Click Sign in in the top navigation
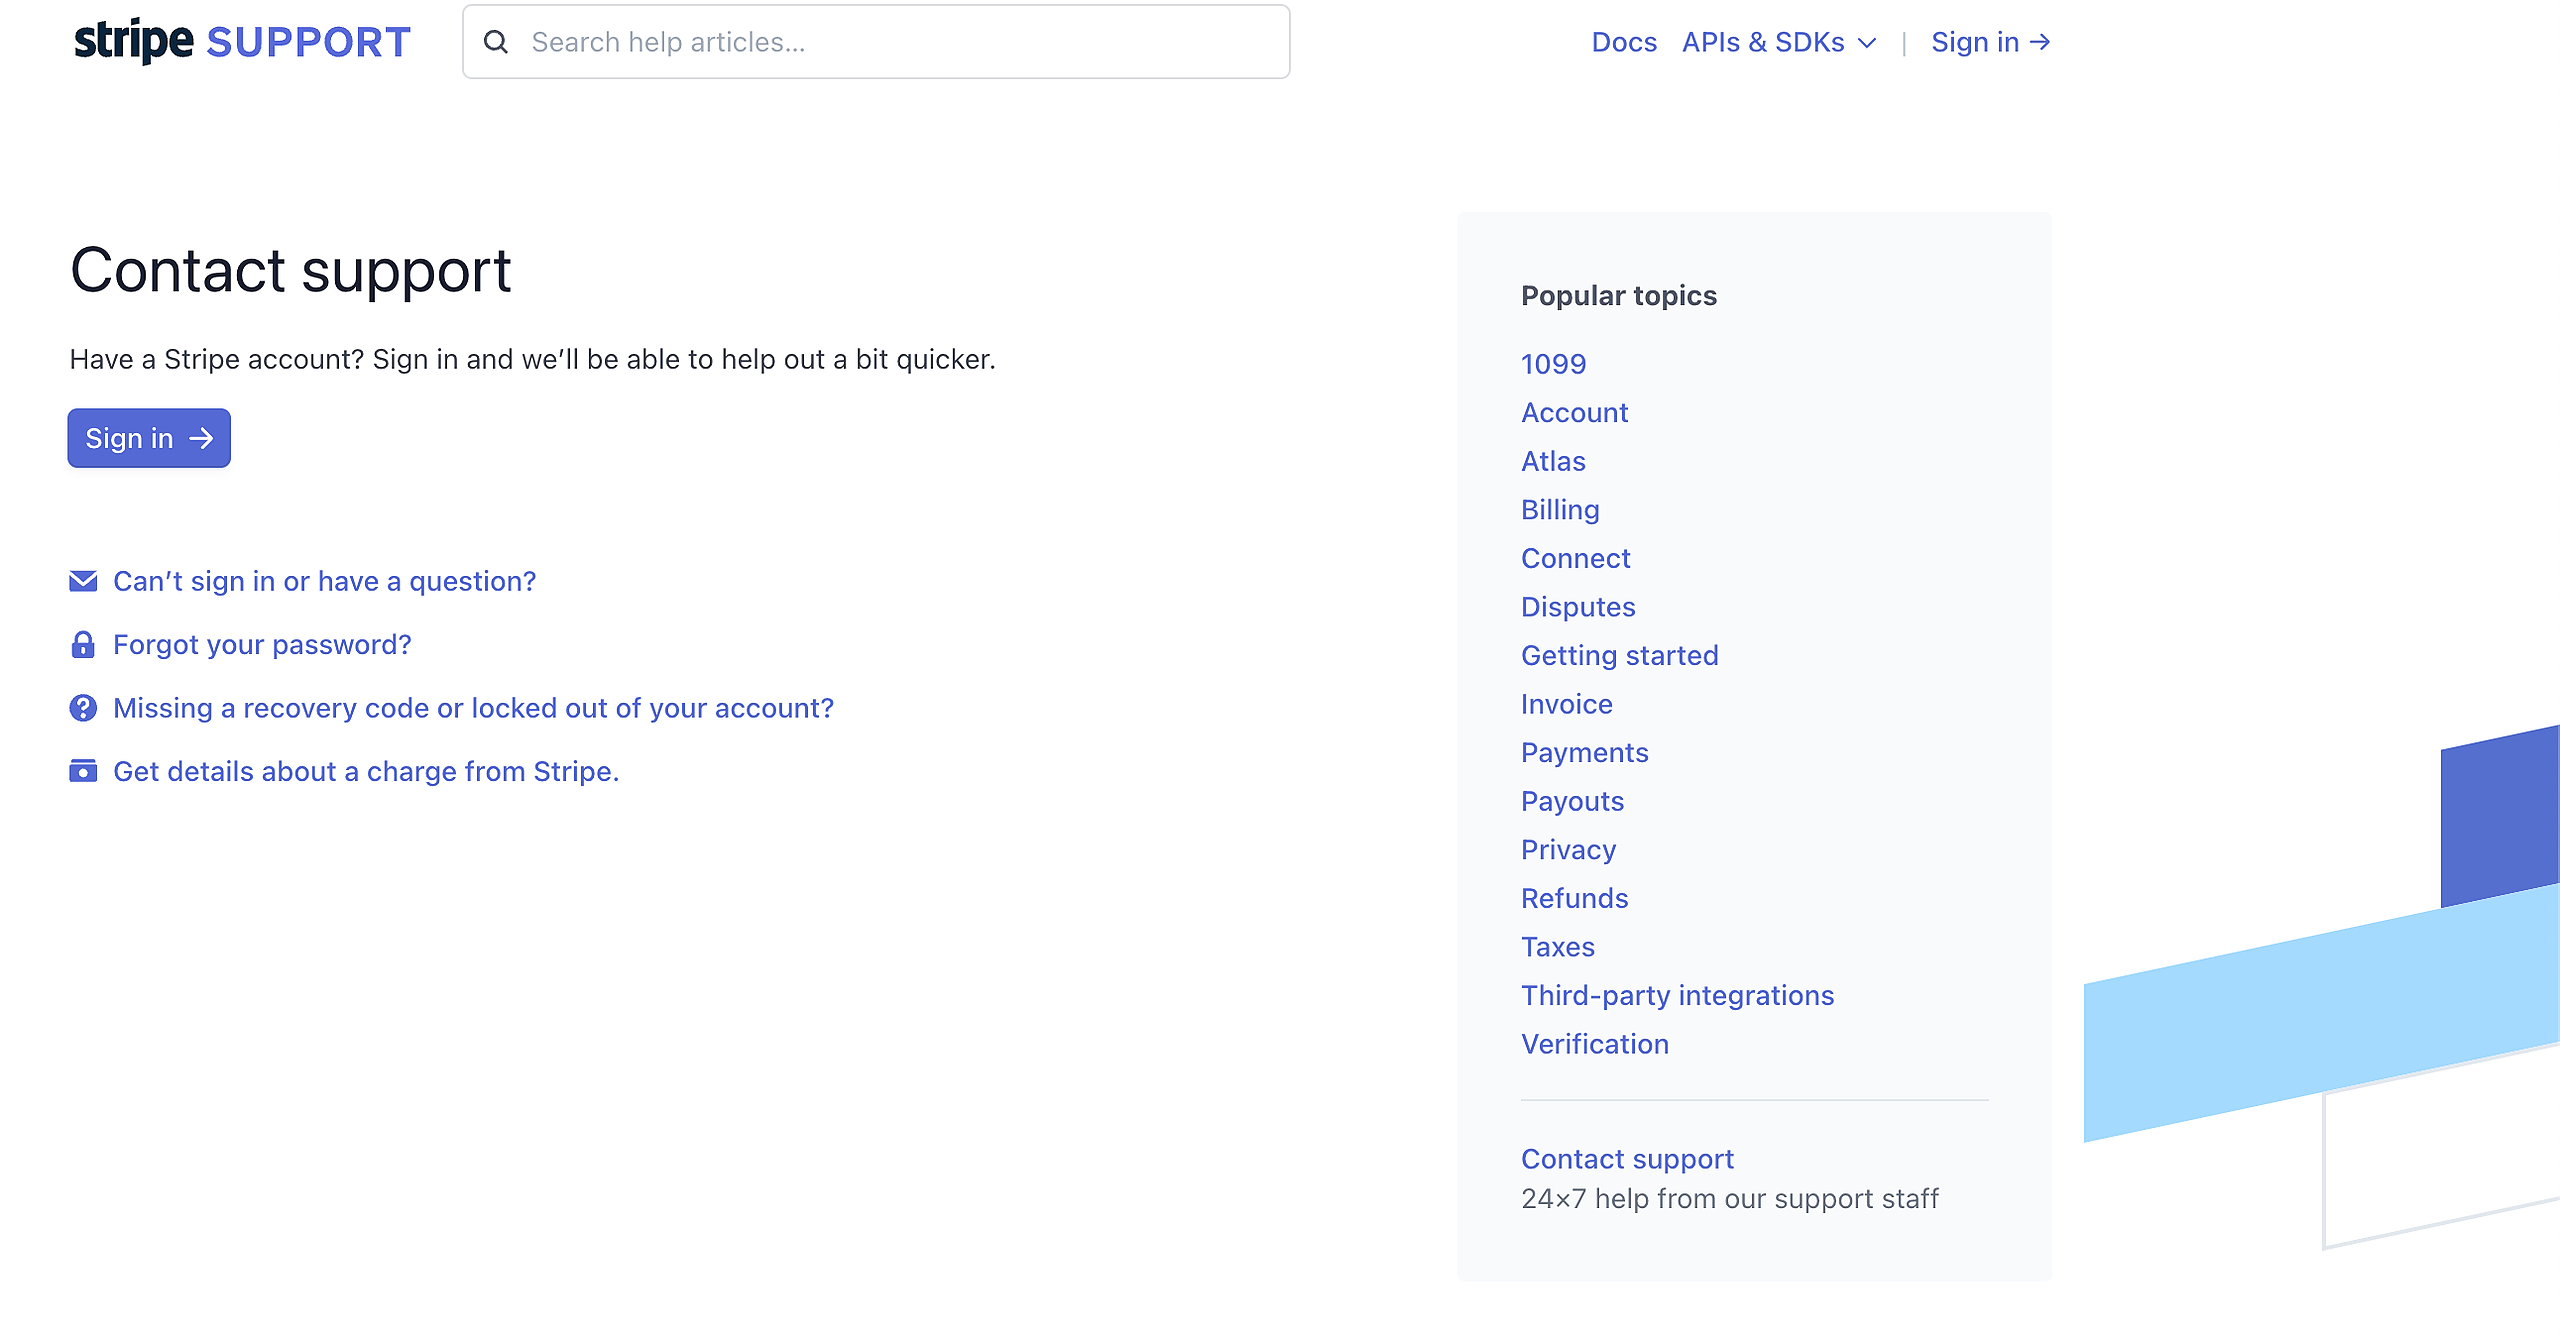2560x1342 pixels. point(1990,42)
